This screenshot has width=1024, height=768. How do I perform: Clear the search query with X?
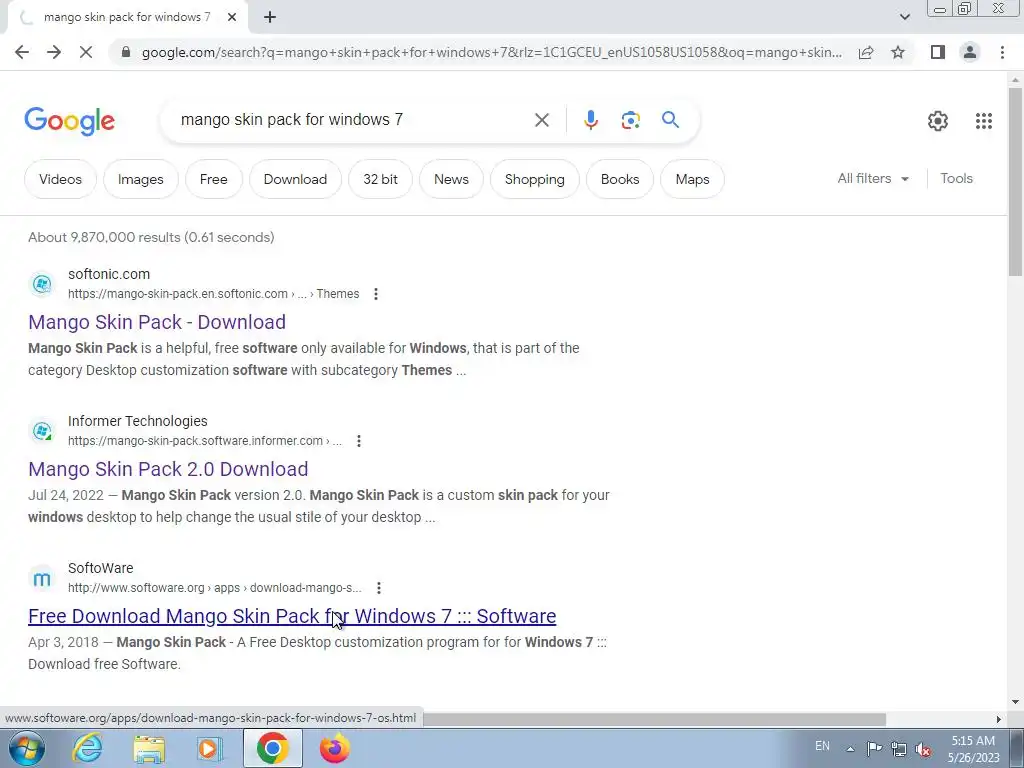(x=541, y=120)
